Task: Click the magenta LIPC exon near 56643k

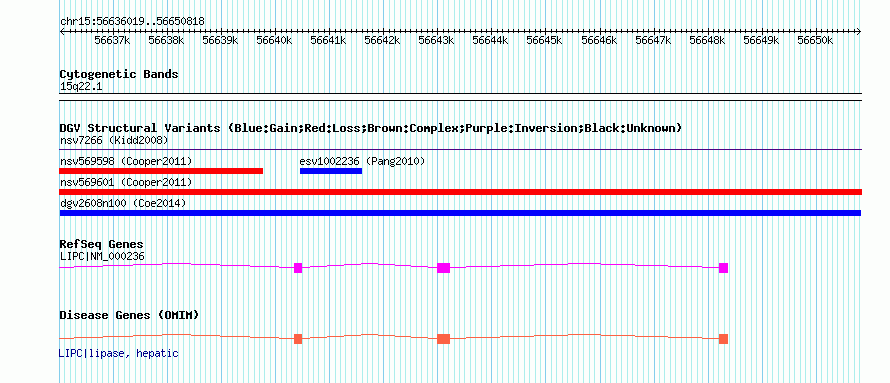Action: point(443,268)
